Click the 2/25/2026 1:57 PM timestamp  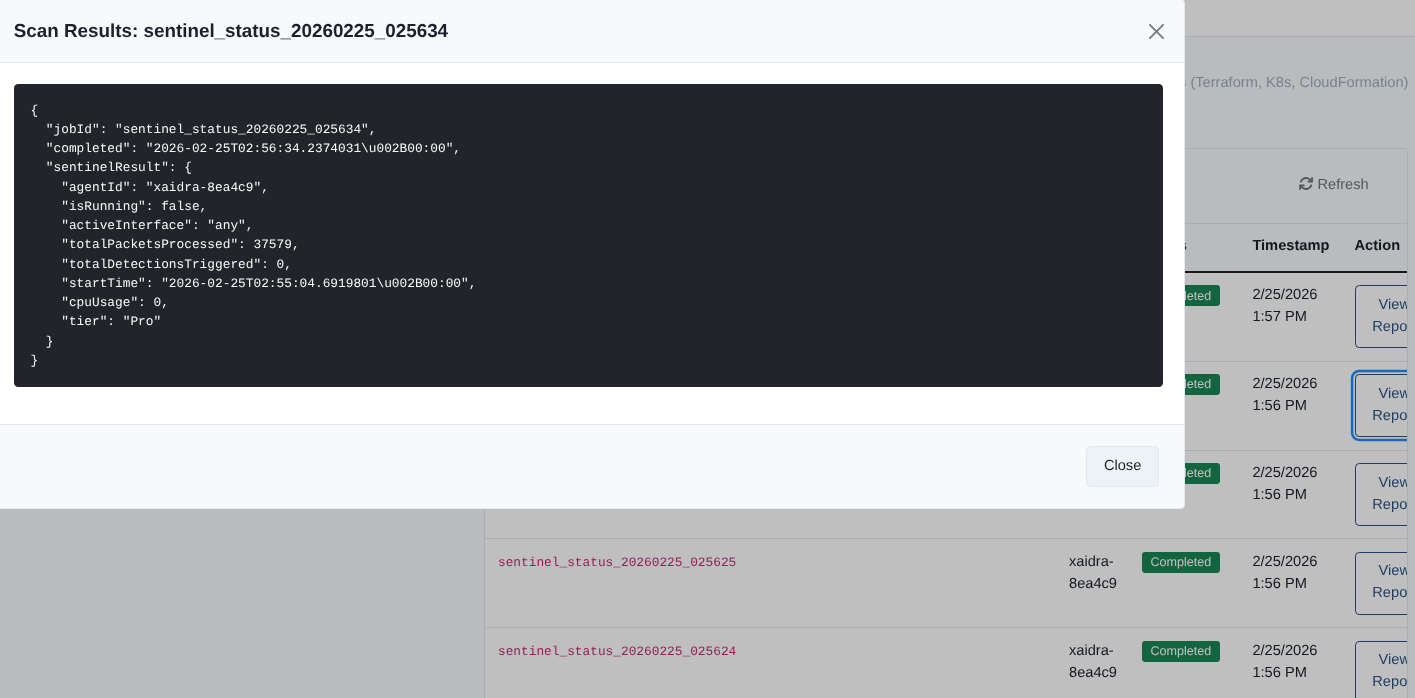pos(1285,305)
